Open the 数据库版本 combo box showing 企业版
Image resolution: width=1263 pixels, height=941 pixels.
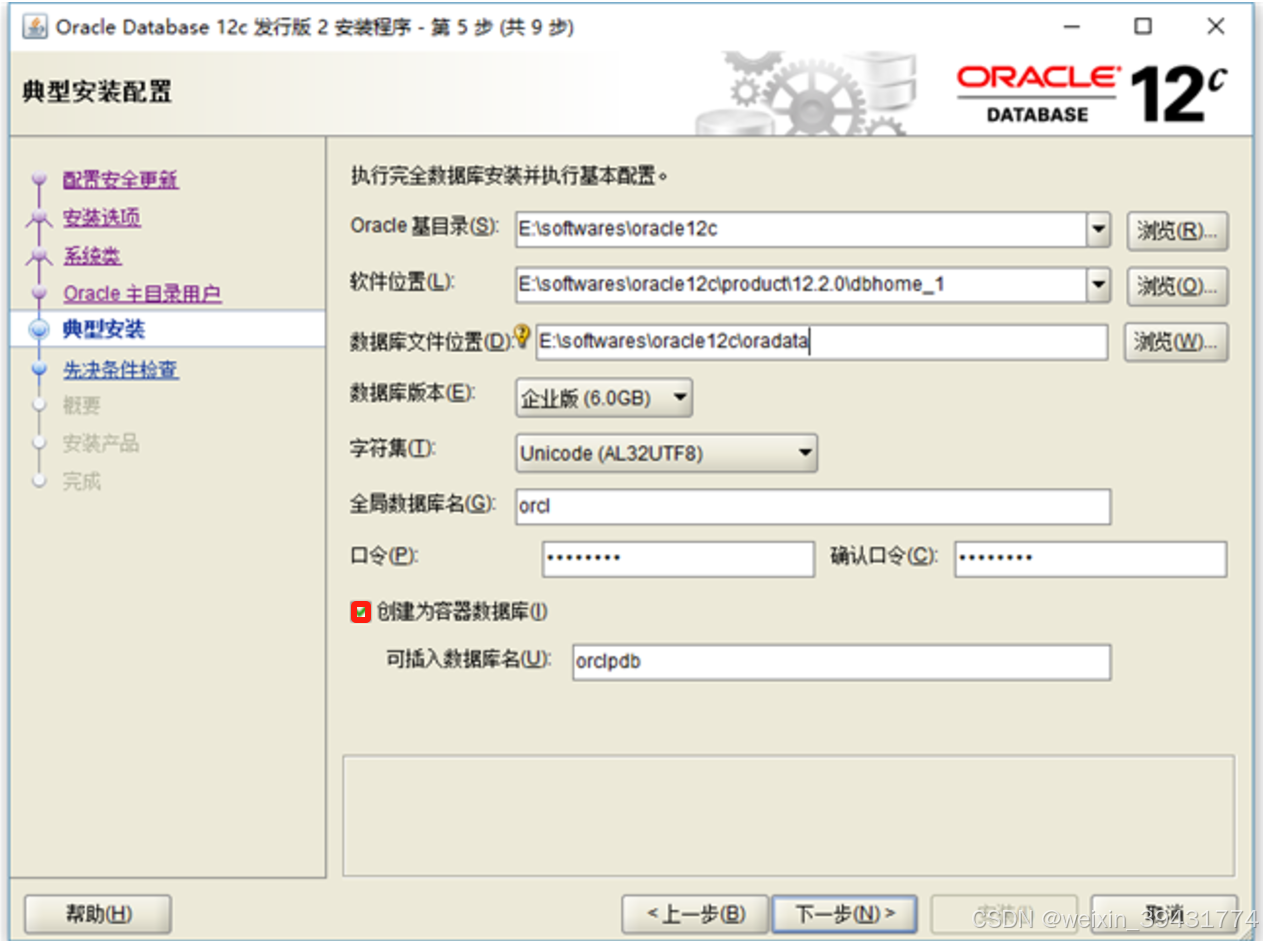click(x=681, y=397)
